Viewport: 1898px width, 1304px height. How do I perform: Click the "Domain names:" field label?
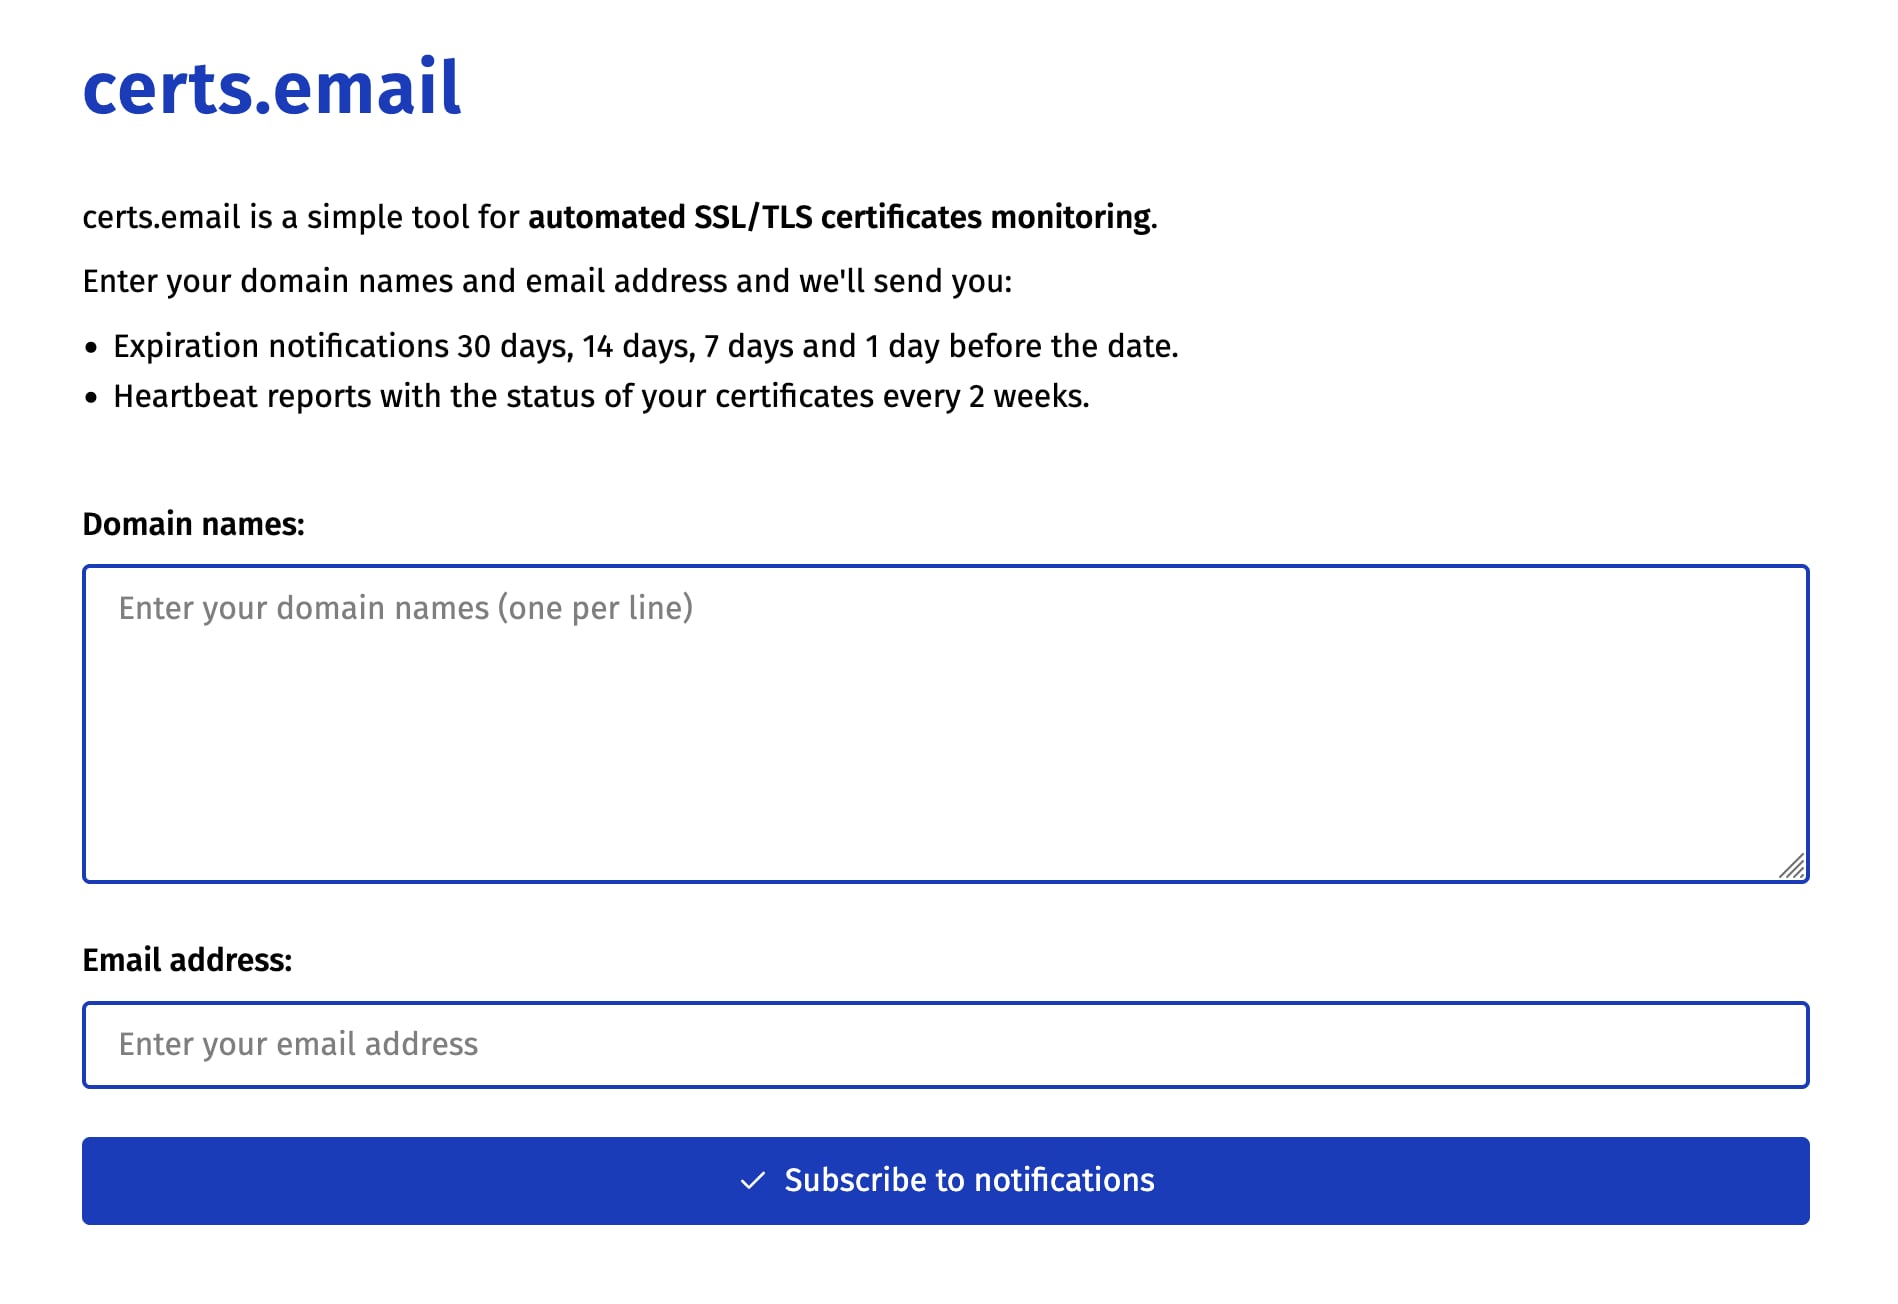click(193, 524)
